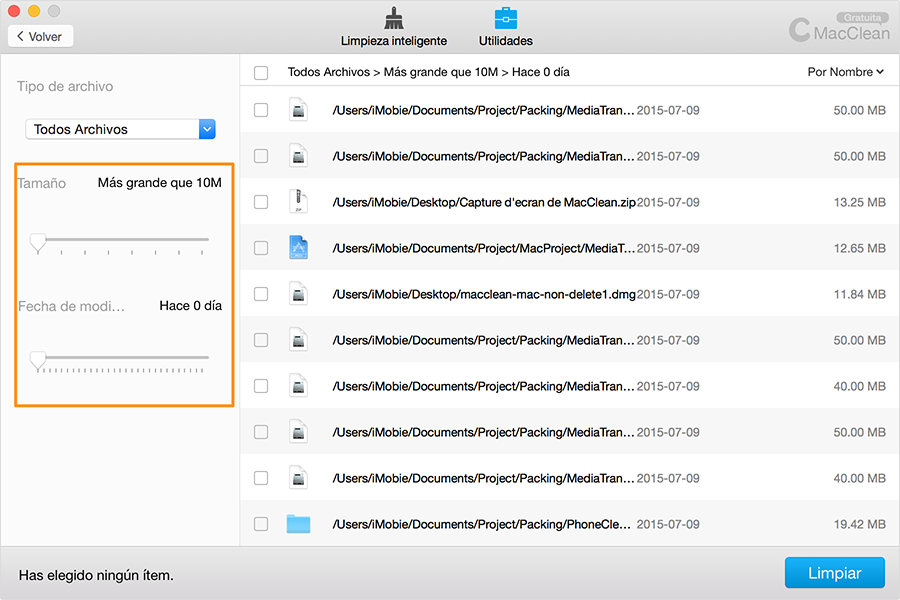Click the MacClean logo icon
This screenshot has height=600, width=900.
tap(799, 30)
